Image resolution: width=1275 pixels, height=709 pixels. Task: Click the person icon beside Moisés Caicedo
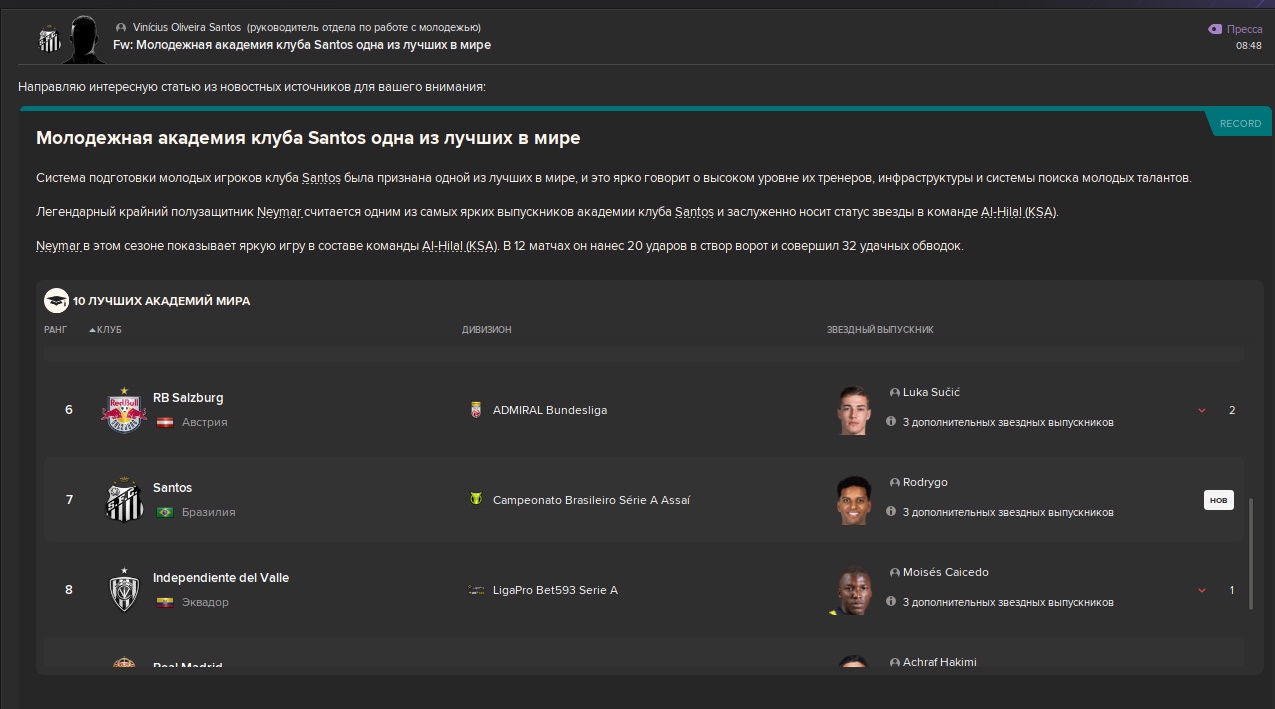[894, 573]
